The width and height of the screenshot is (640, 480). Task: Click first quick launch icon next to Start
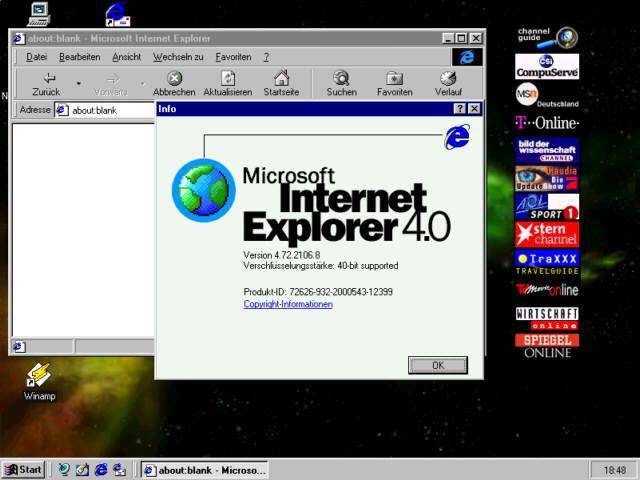point(64,470)
